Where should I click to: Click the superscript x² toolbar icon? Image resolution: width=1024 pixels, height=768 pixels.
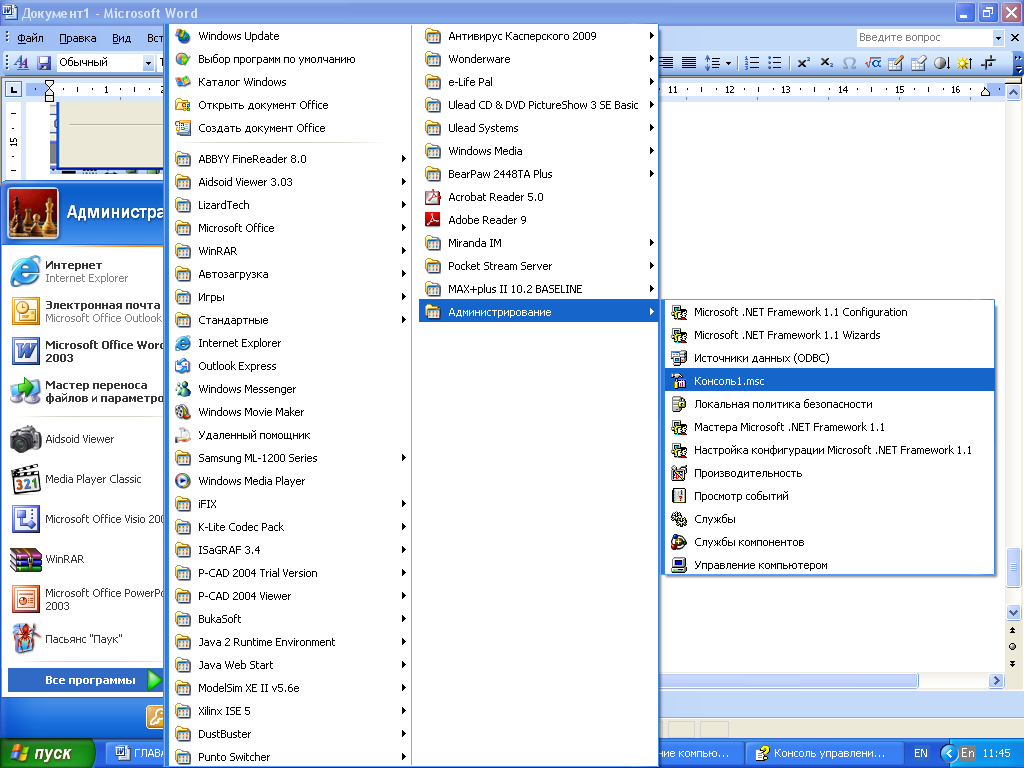[x=803, y=63]
